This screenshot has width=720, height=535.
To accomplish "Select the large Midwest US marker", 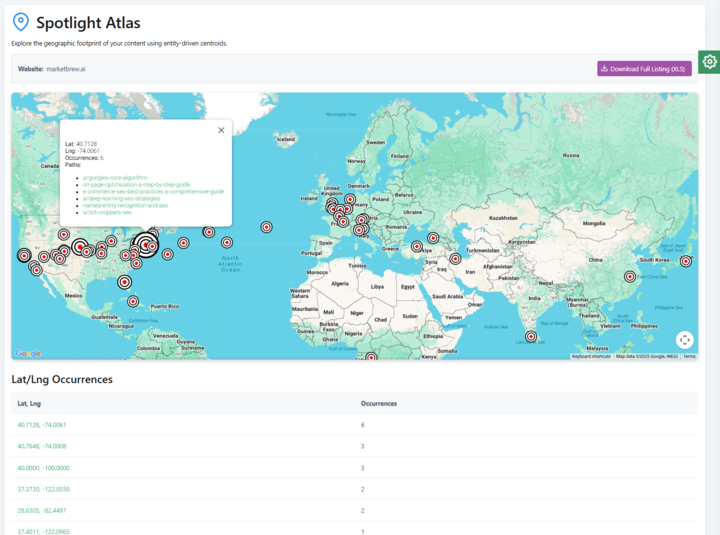I will point(80,247).
